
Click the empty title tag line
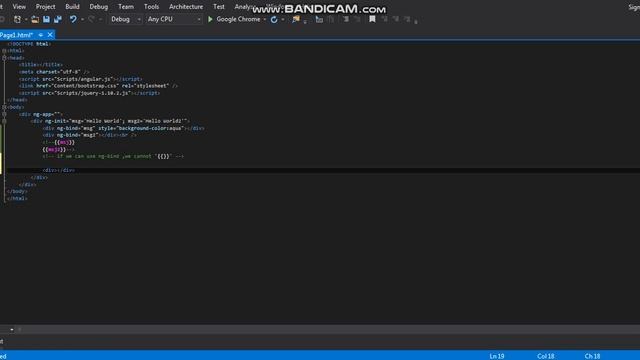(40, 64)
